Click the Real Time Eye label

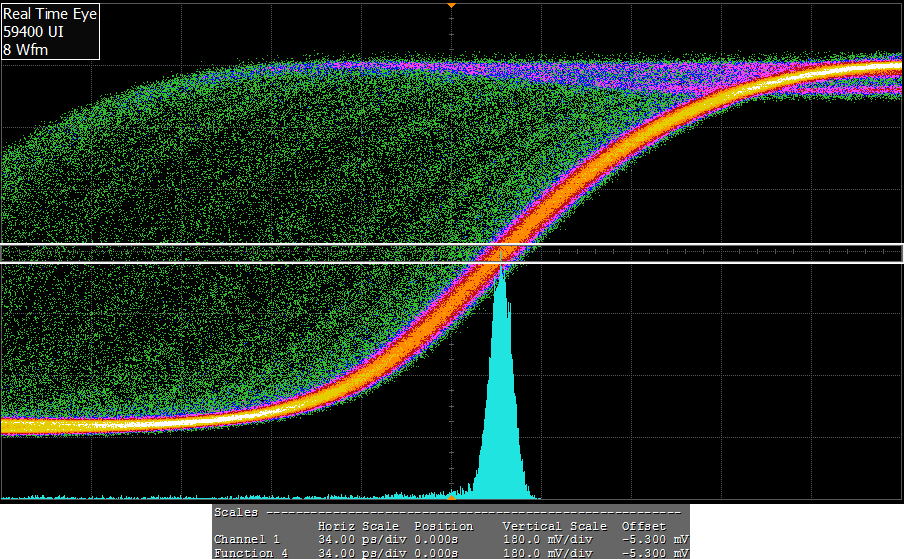tap(50, 15)
